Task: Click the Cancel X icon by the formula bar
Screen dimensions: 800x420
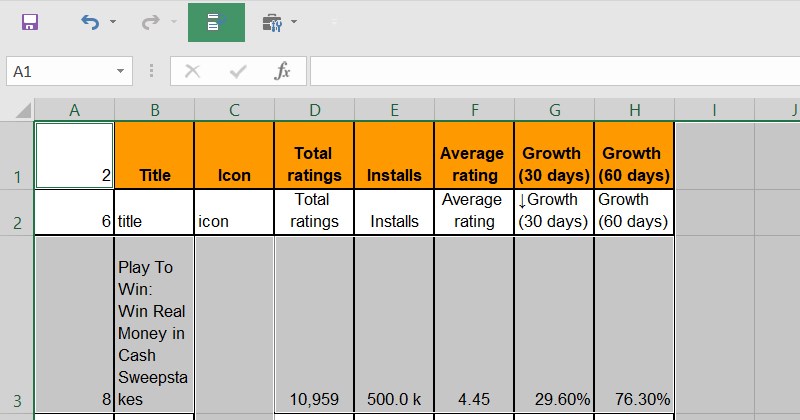Action: 193,71
